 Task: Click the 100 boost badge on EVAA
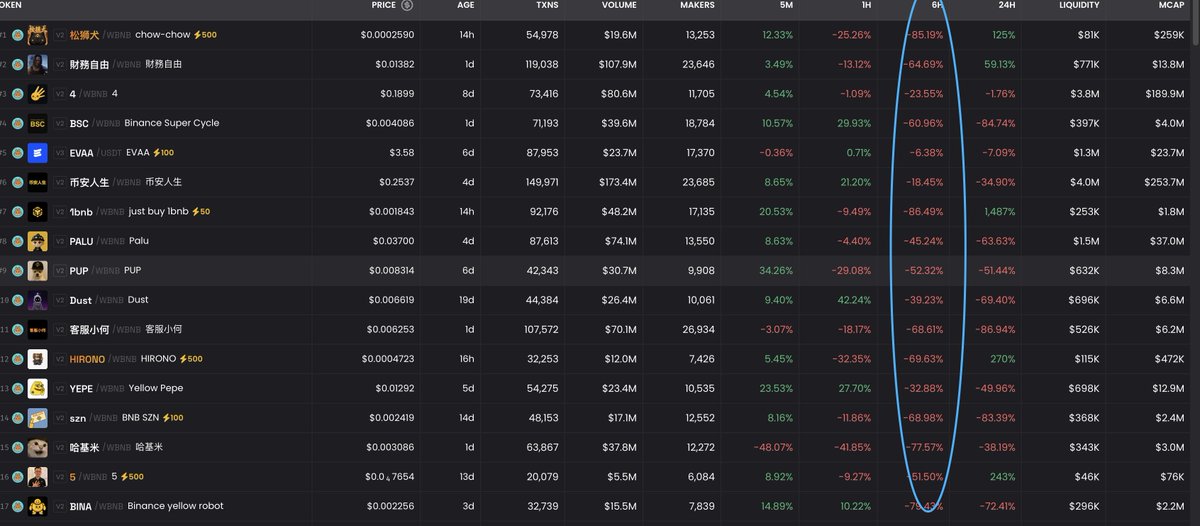(162, 153)
